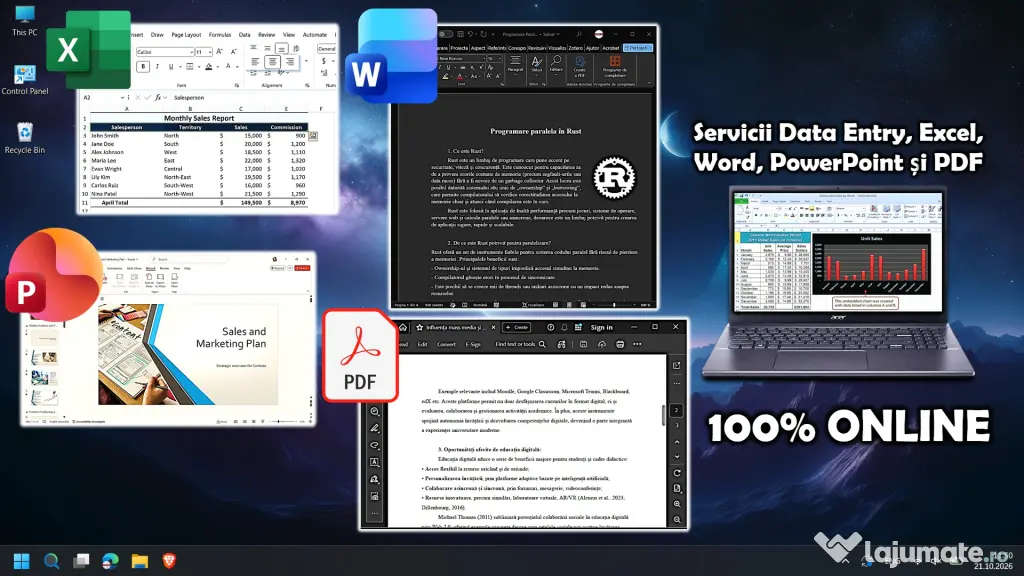Open Stiluri styles gallery in Word

click(537, 65)
